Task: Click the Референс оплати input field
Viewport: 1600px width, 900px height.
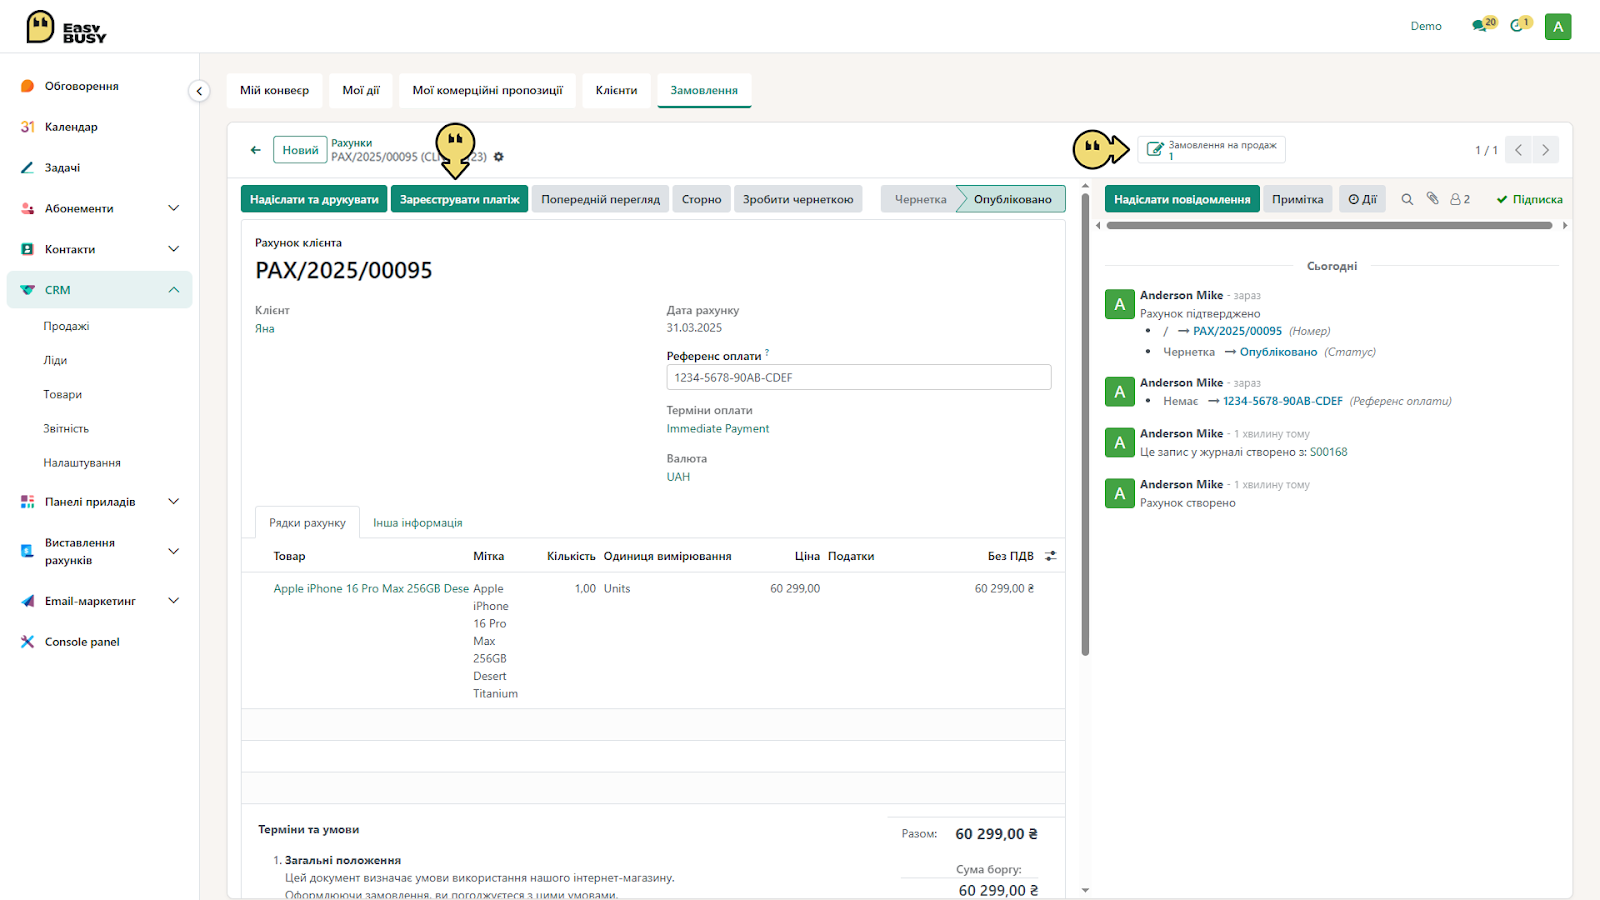Action: tap(859, 377)
